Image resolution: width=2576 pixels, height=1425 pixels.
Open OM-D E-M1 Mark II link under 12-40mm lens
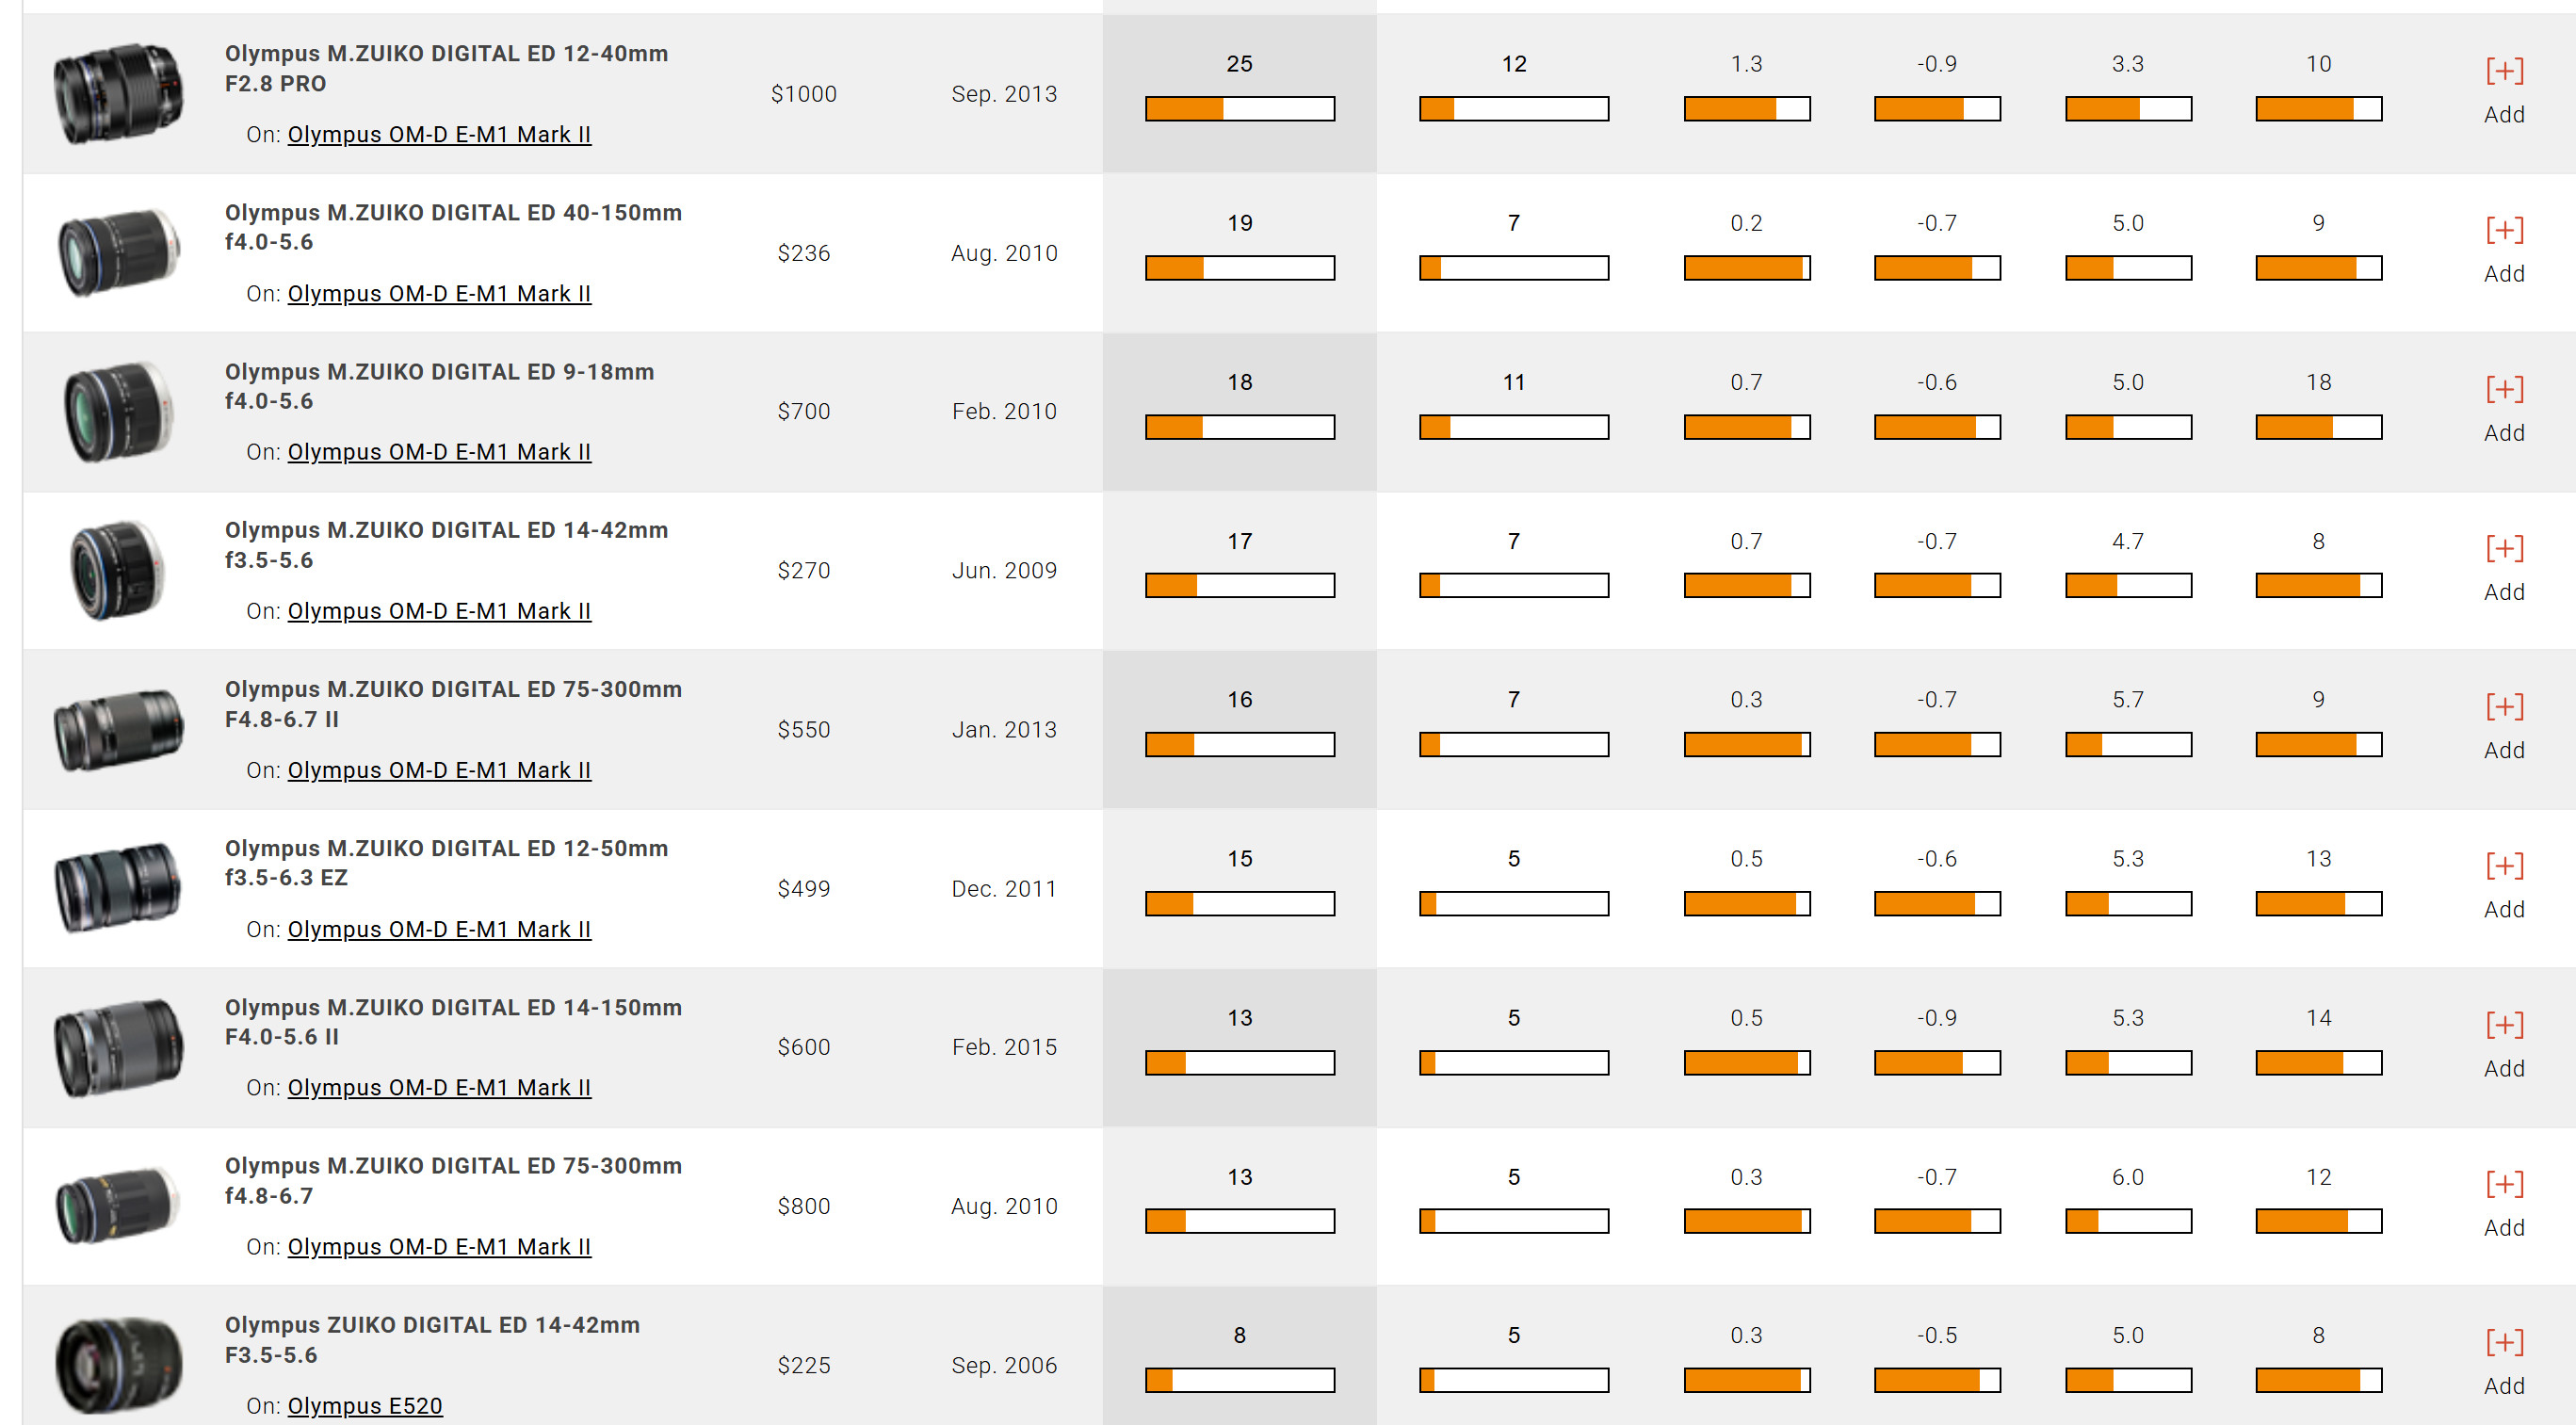coord(439,134)
